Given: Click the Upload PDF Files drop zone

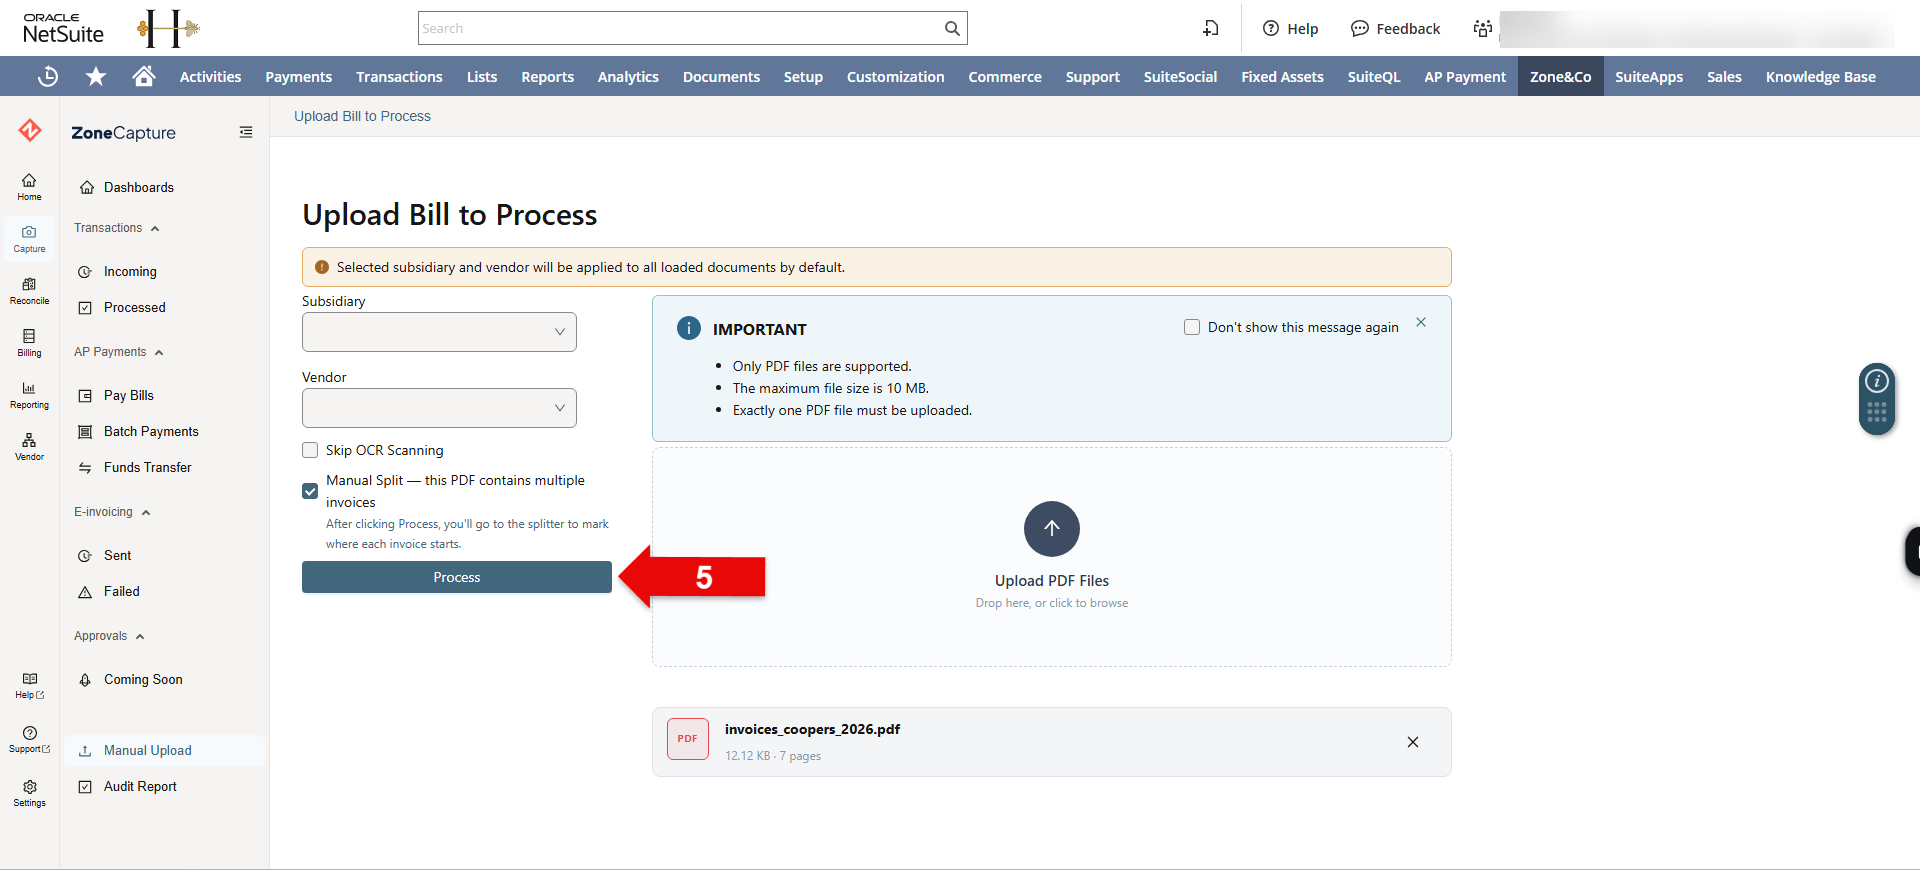Looking at the screenshot, I should click(1052, 557).
